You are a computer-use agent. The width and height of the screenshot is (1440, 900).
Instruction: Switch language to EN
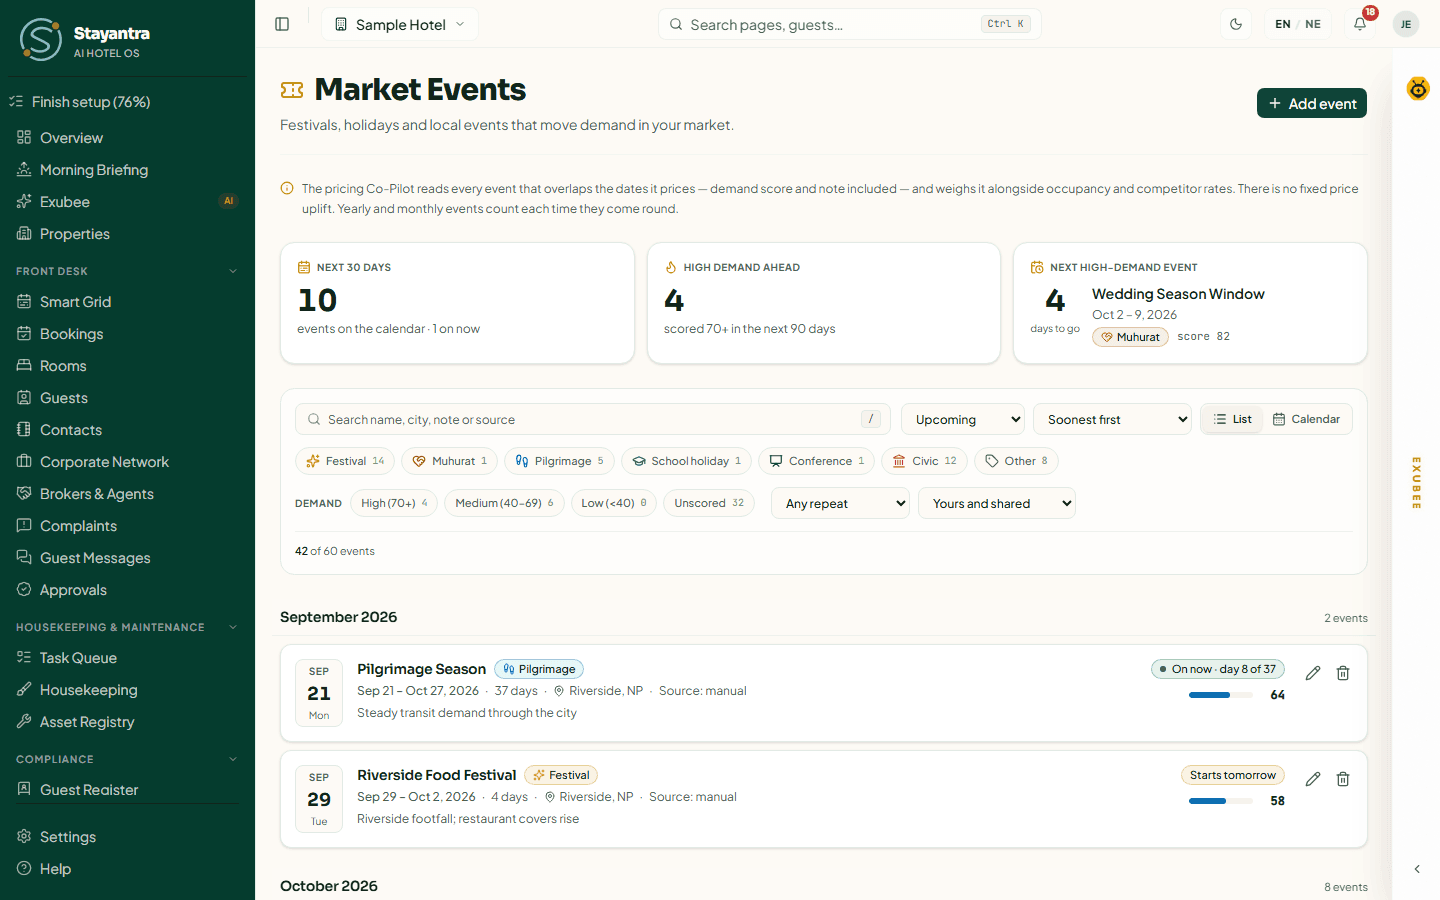pyautogui.click(x=1283, y=24)
